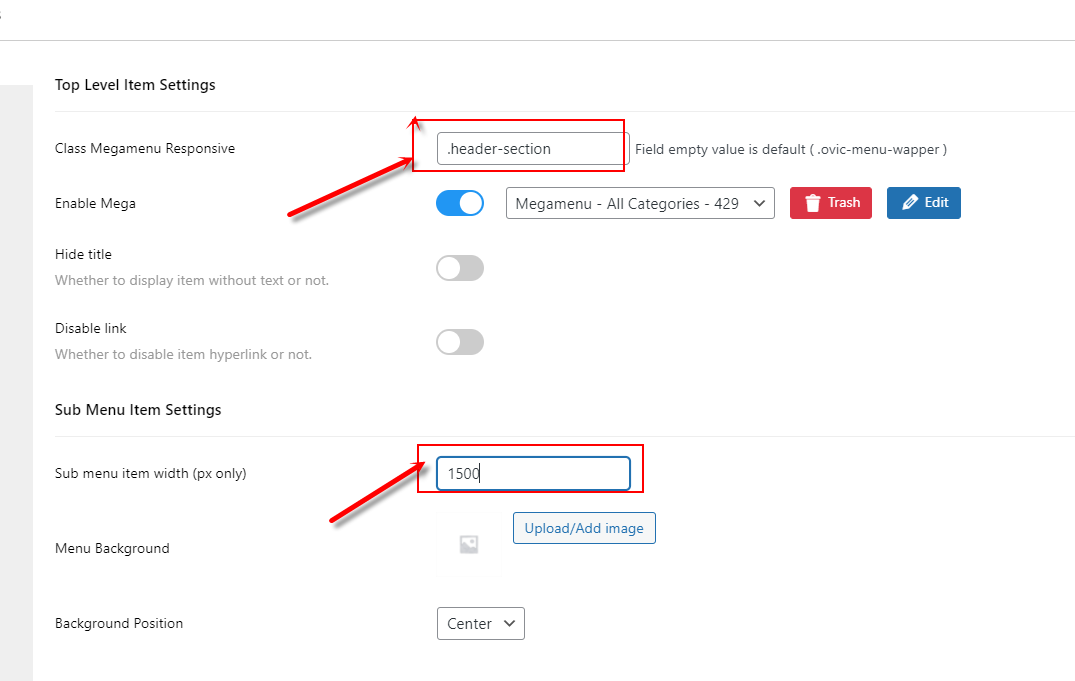Click the Trash button
Viewport: 1075px width, 681px height.
tap(831, 203)
